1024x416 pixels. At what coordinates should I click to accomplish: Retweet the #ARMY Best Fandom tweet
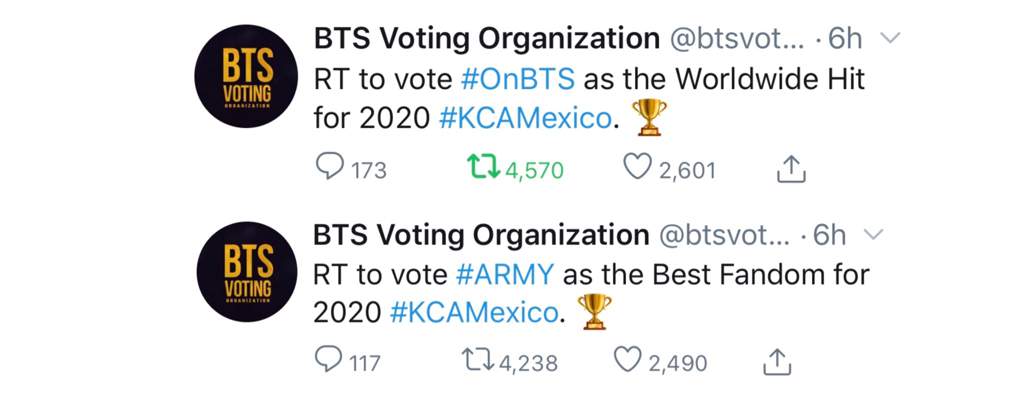click(x=509, y=361)
